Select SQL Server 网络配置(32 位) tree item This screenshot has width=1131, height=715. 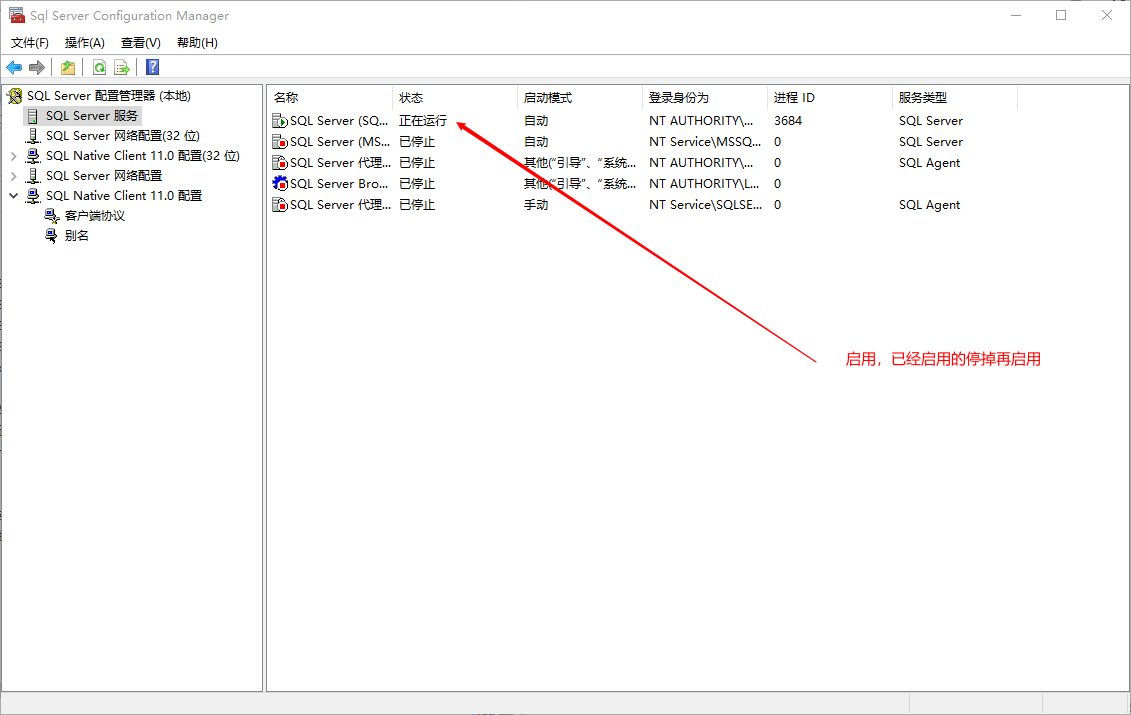[x=123, y=136]
